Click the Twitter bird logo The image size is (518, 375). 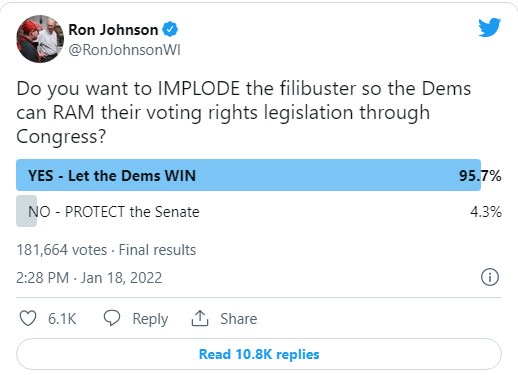pos(489,27)
